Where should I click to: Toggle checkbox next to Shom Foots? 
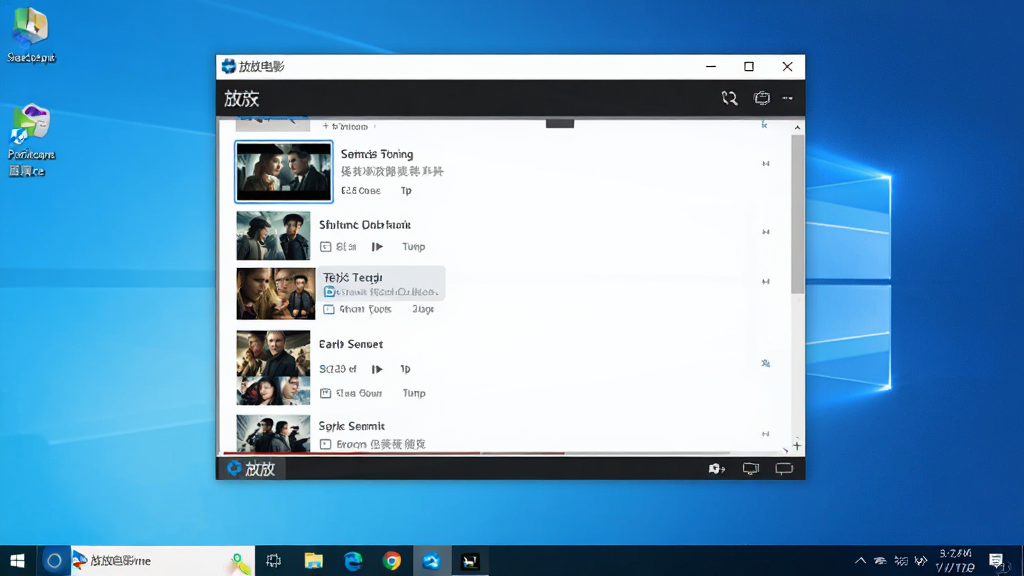[328, 309]
